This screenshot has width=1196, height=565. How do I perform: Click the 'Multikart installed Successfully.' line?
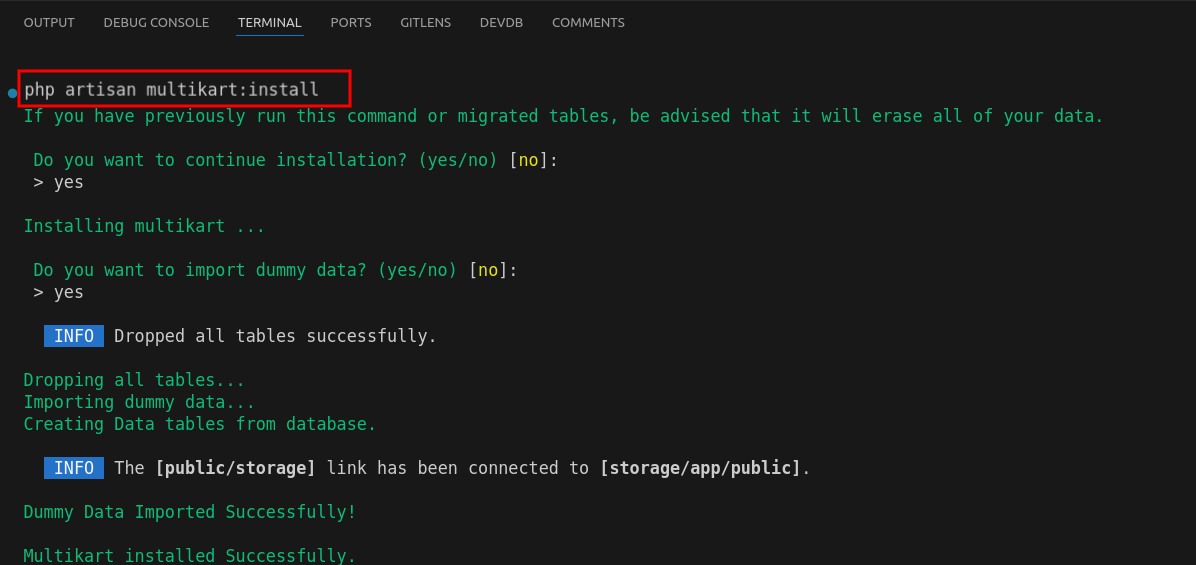(190, 555)
